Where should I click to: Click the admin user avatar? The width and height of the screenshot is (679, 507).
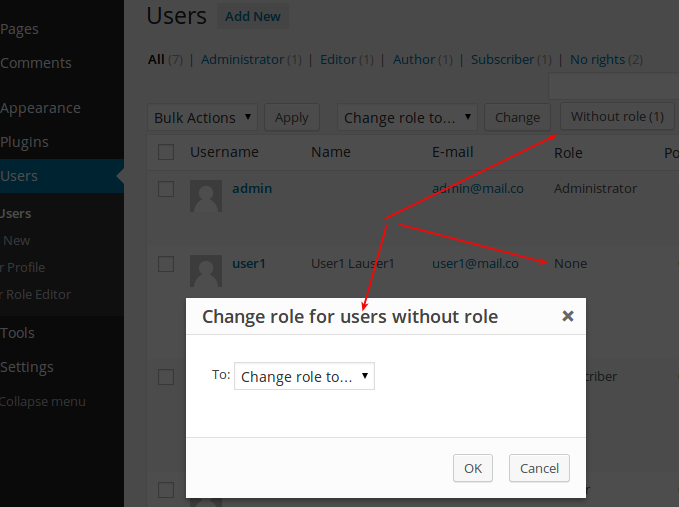click(206, 196)
